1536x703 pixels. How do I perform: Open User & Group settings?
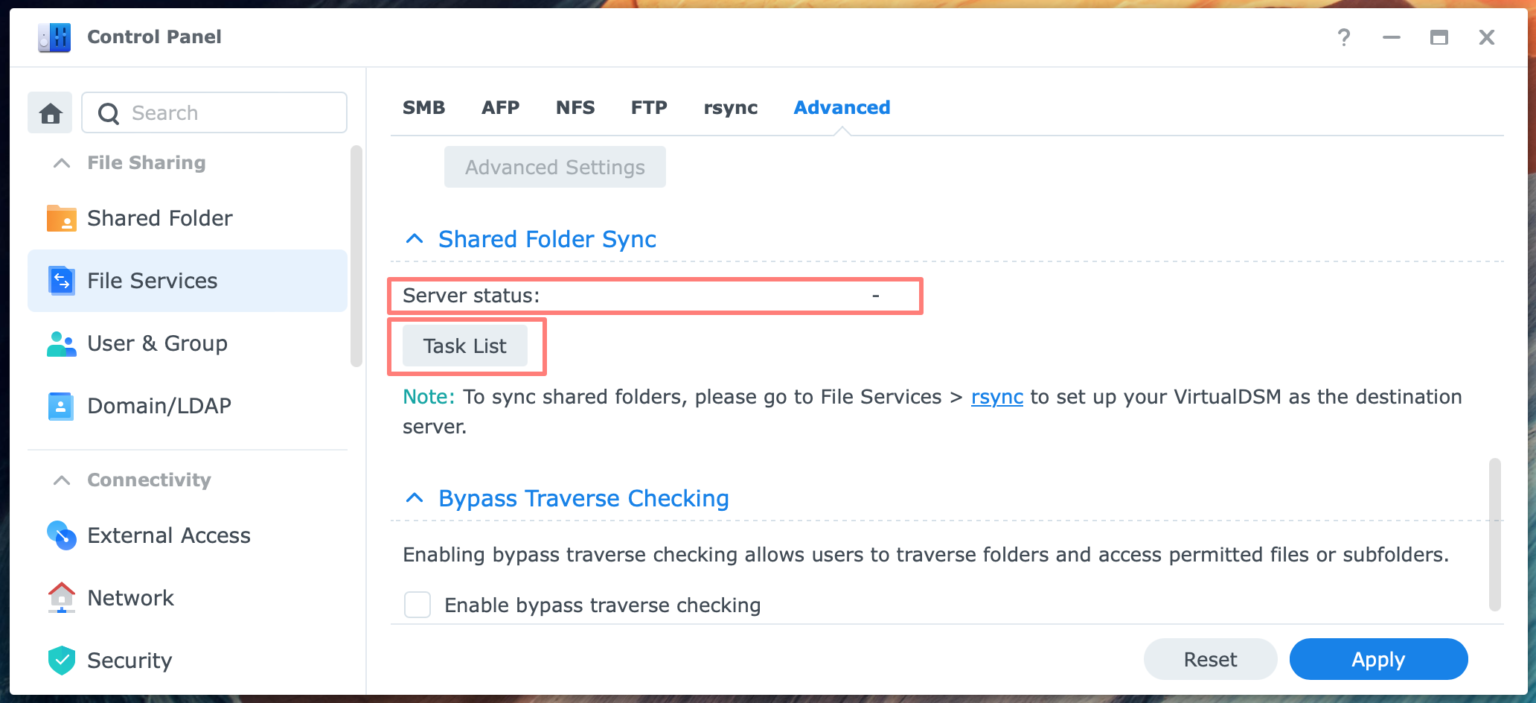pyautogui.click(x=157, y=343)
